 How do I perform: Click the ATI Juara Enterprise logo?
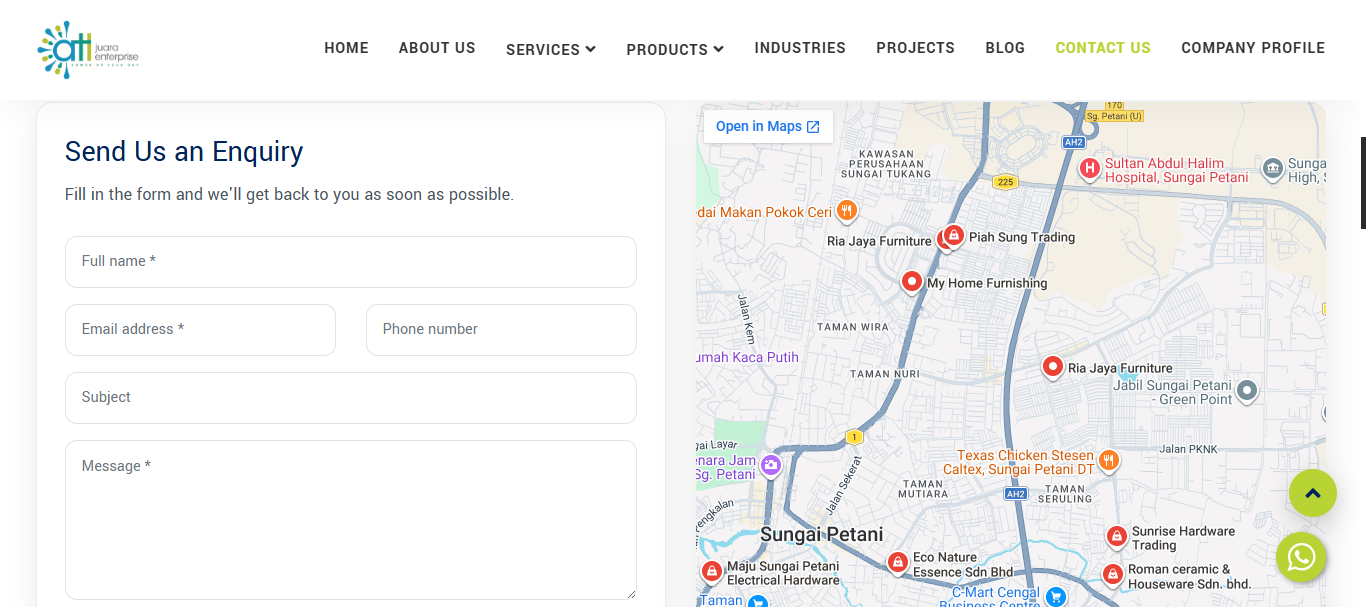[x=88, y=50]
